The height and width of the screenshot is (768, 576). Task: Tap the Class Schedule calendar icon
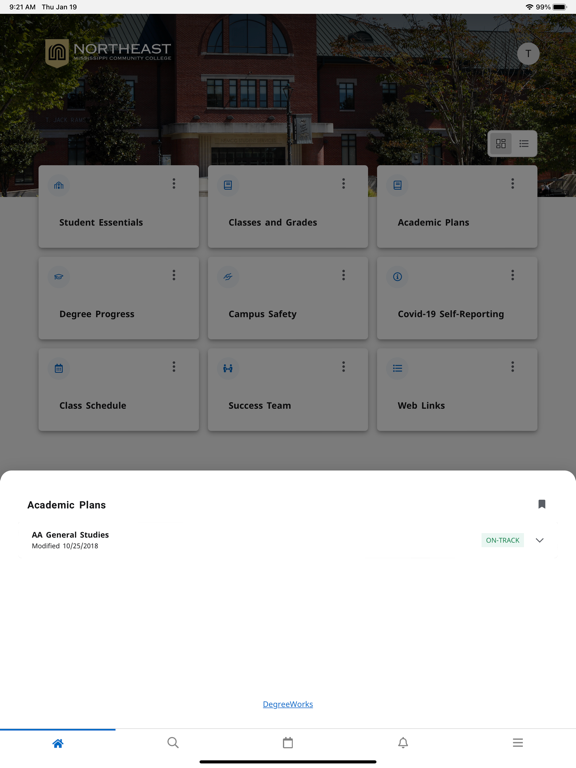tap(59, 368)
